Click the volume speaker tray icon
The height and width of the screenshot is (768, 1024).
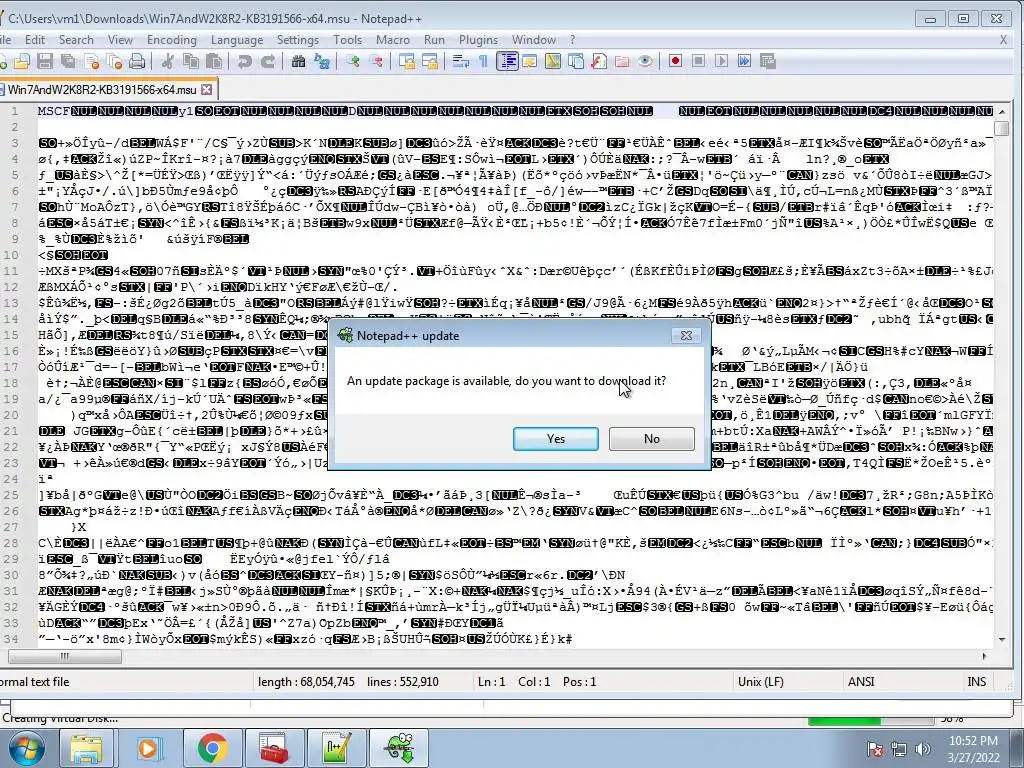point(923,749)
